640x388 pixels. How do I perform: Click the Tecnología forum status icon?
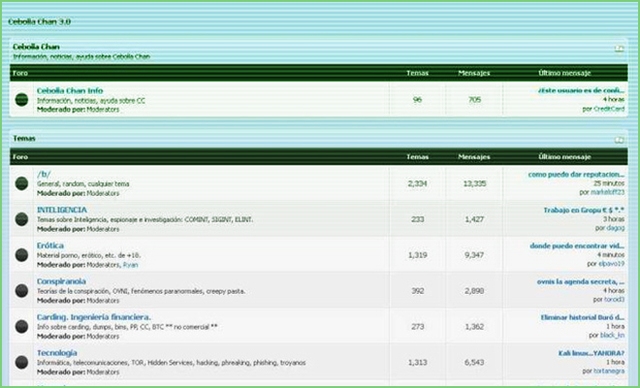[22, 362]
